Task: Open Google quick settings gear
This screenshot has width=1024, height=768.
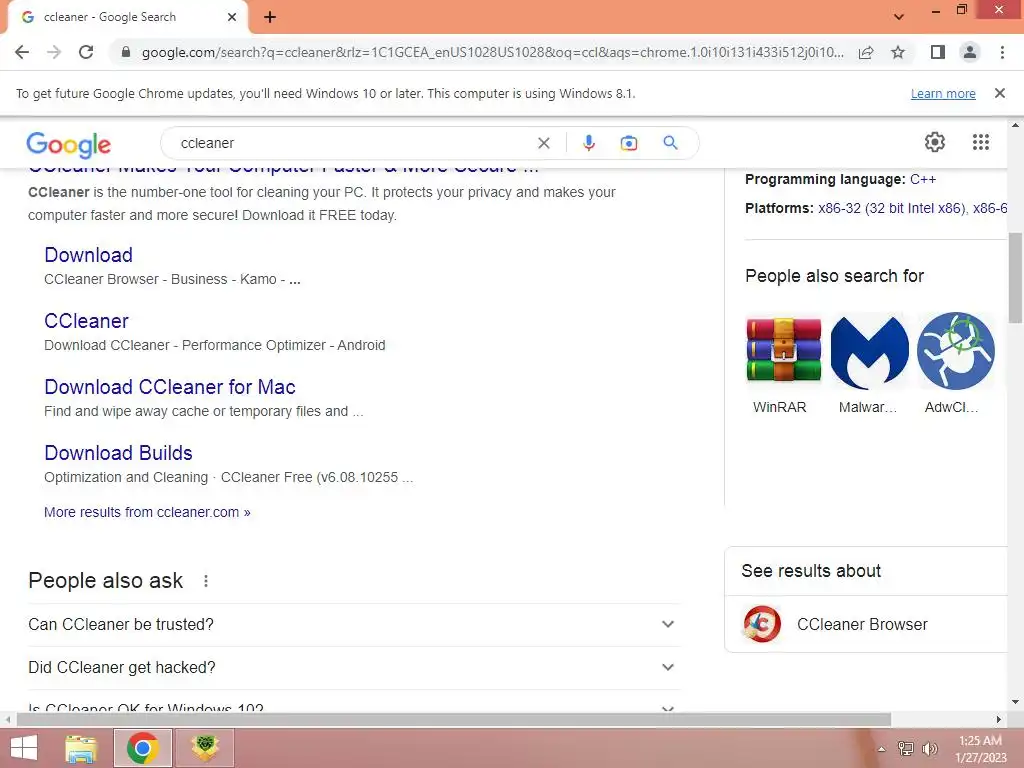Action: click(935, 142)
